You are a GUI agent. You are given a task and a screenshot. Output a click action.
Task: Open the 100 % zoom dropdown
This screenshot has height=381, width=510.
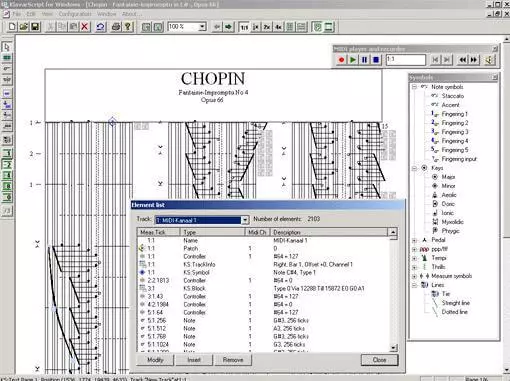coord(202,27)
